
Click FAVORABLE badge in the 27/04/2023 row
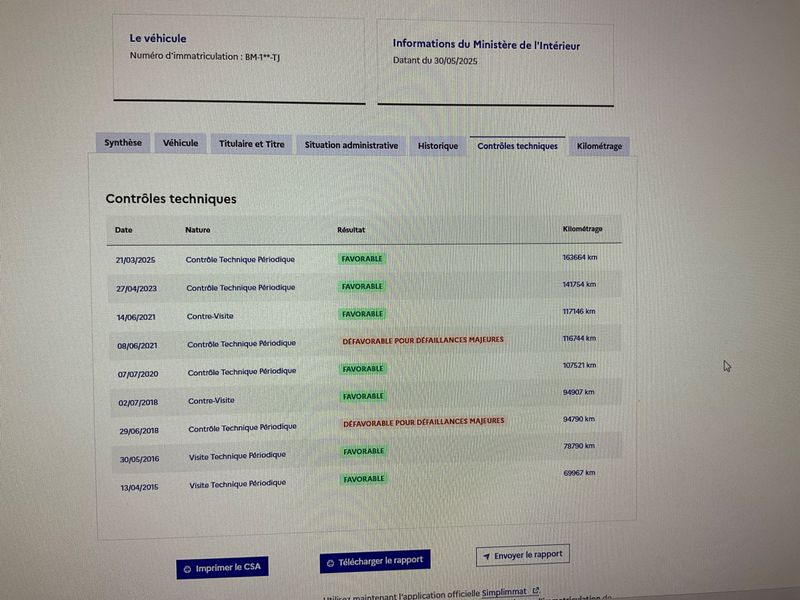(x=362, y=287)
